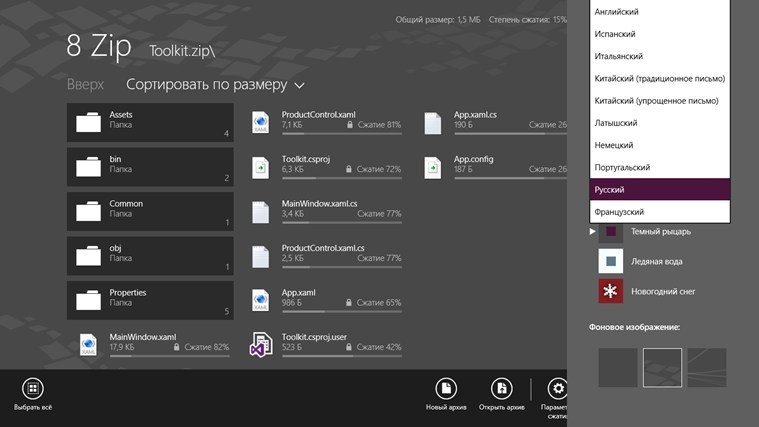Choose Русский in the language list
The height and width of the screenshot is (427, 759).
(660, 190)
